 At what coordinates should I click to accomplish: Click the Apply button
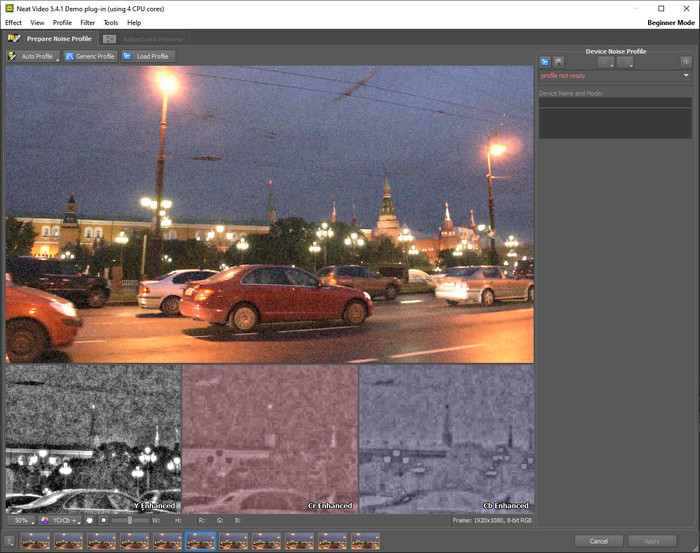[652, 541]
